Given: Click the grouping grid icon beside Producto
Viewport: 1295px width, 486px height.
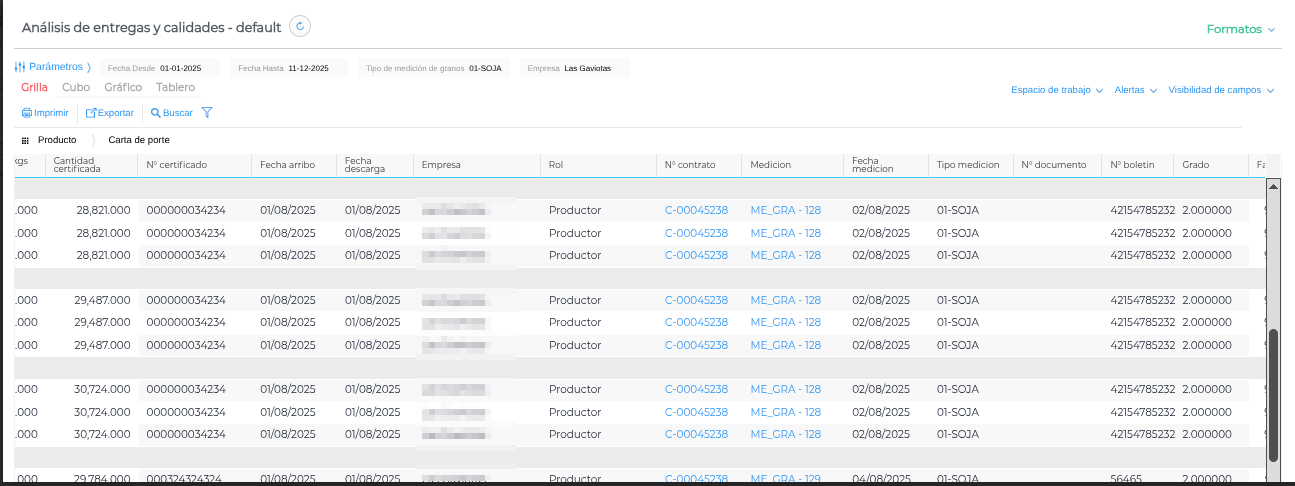Looking at the screenshot, I should point(25,141).
